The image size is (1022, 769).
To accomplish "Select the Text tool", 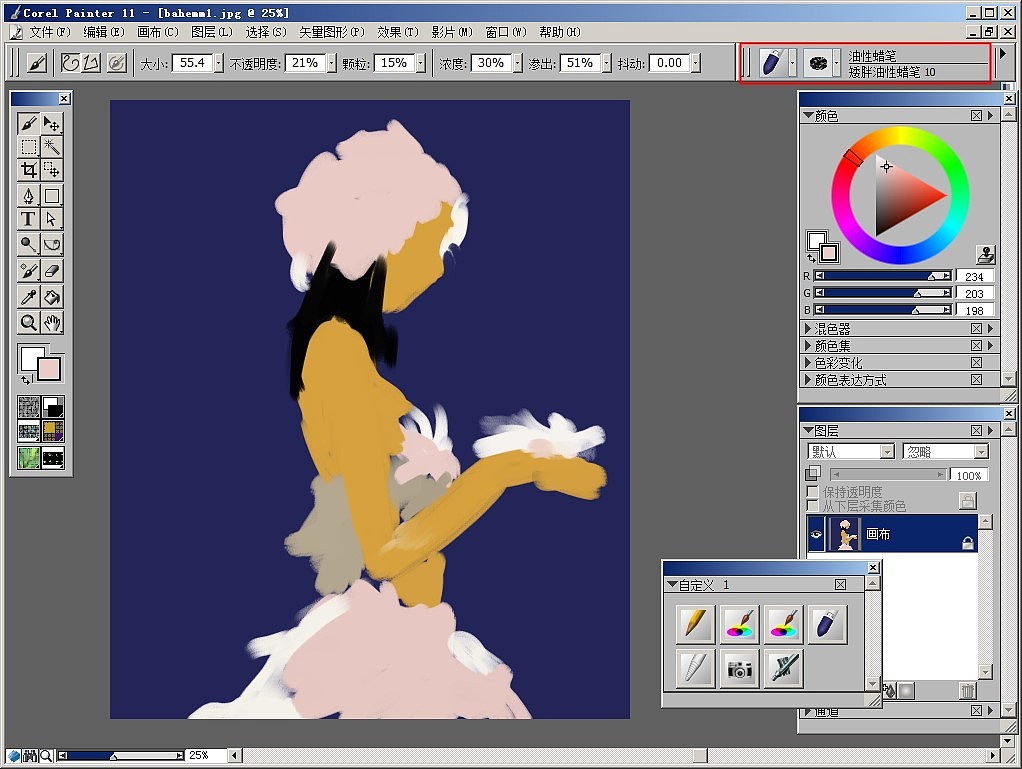I will point(29,219).
